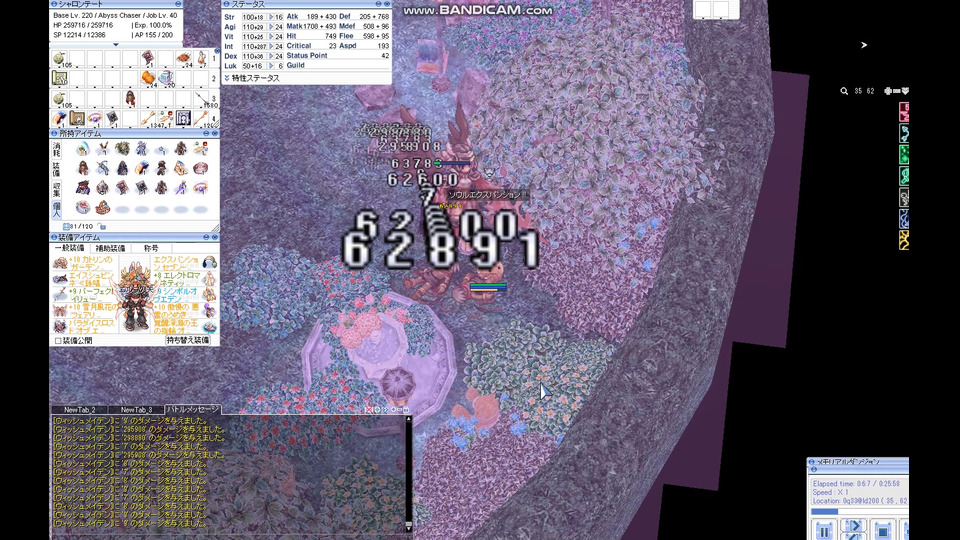
Task: Use the meat item with count 24 in hotbar row 1
Action: click(x=184, y=59)
